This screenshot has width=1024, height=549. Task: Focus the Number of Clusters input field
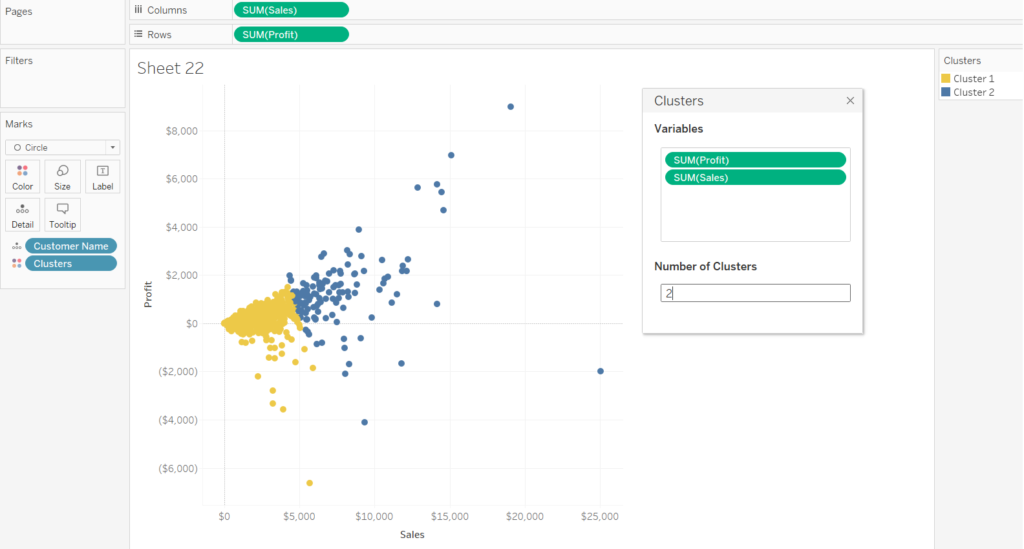pos(755,293)
